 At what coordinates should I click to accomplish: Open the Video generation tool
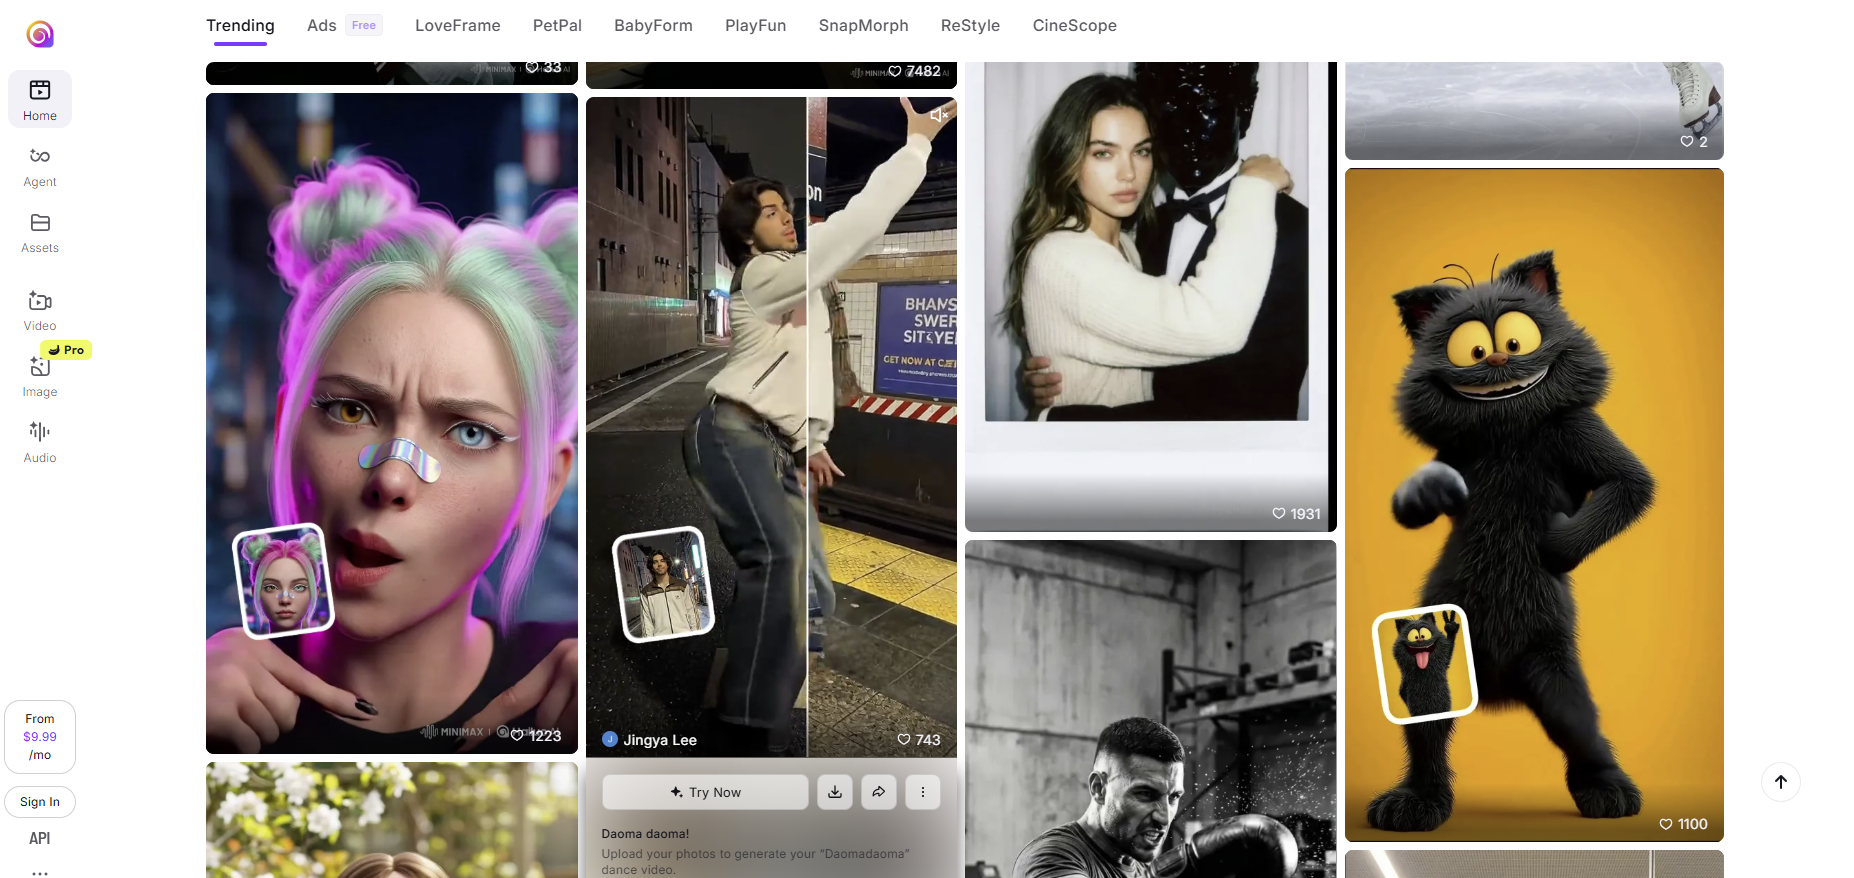(x=40, y=310)
